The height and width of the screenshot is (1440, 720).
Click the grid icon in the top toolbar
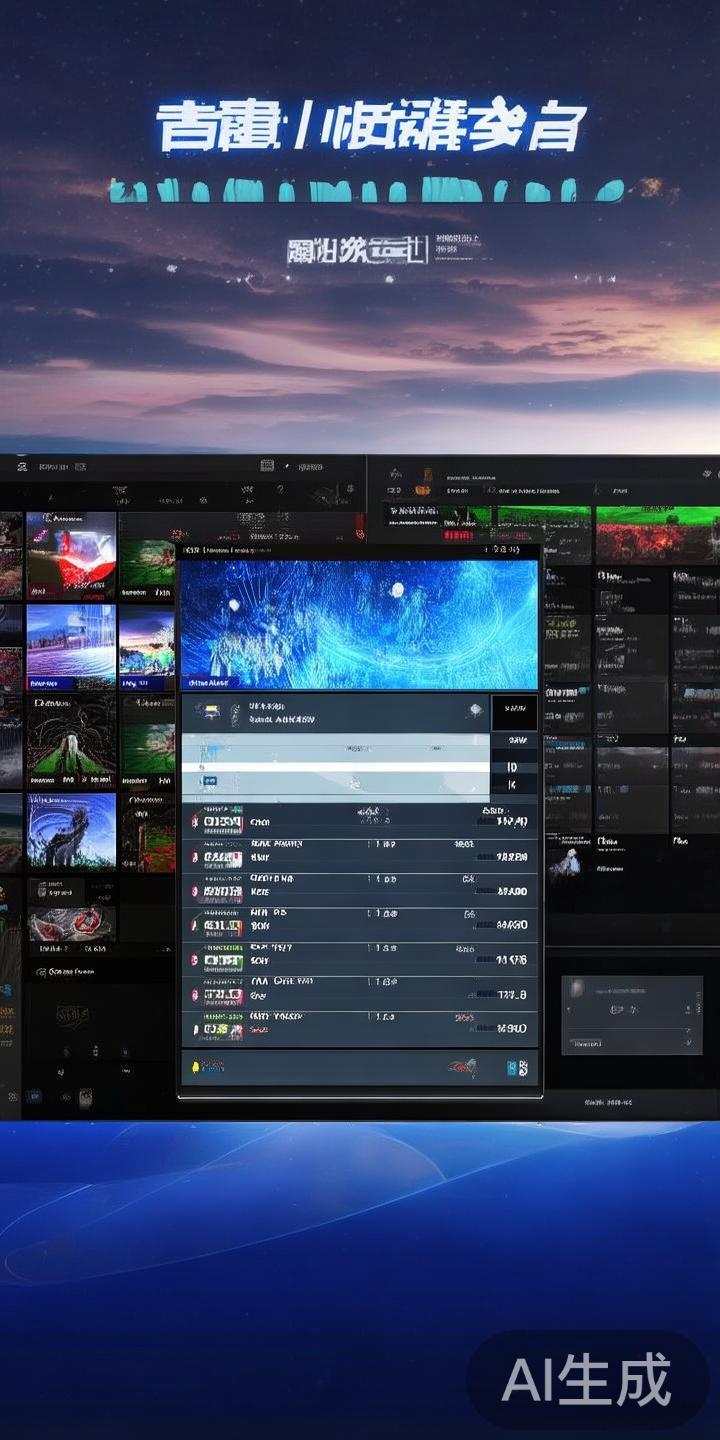266,466
